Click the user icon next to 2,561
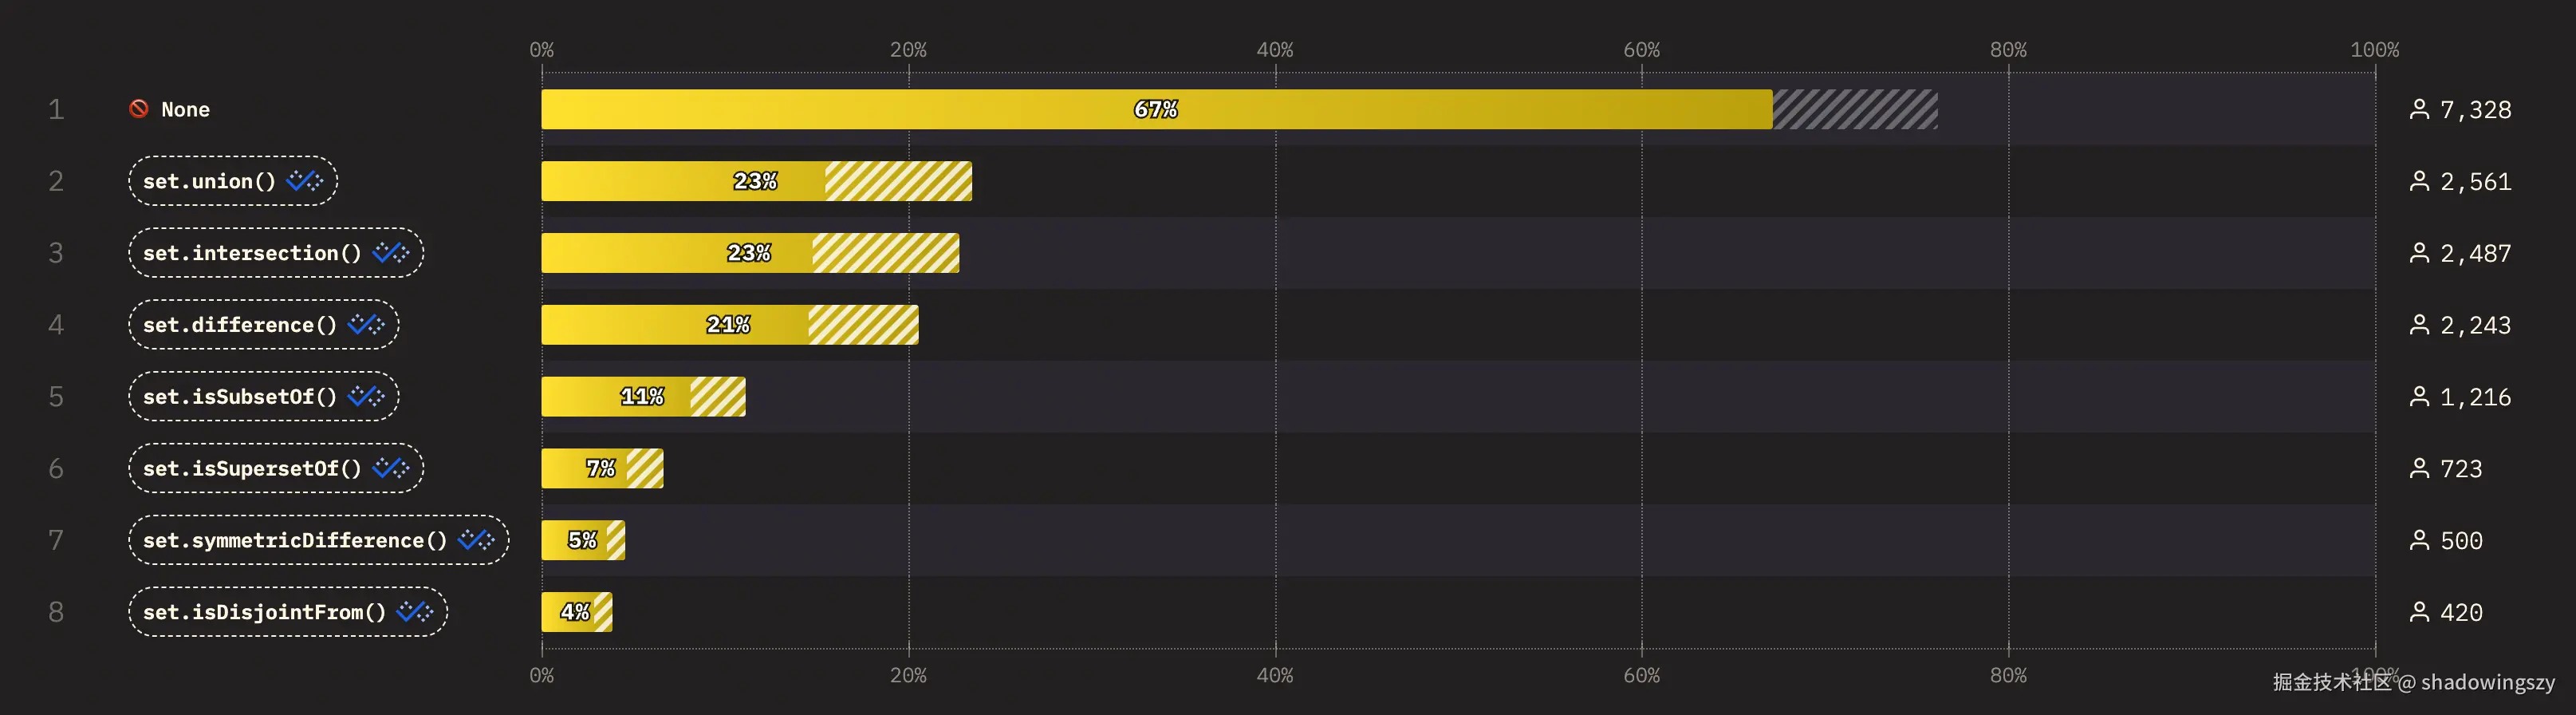Image resolution: width=2576 pixels, height=715 pixels. tap(2419, 181)
